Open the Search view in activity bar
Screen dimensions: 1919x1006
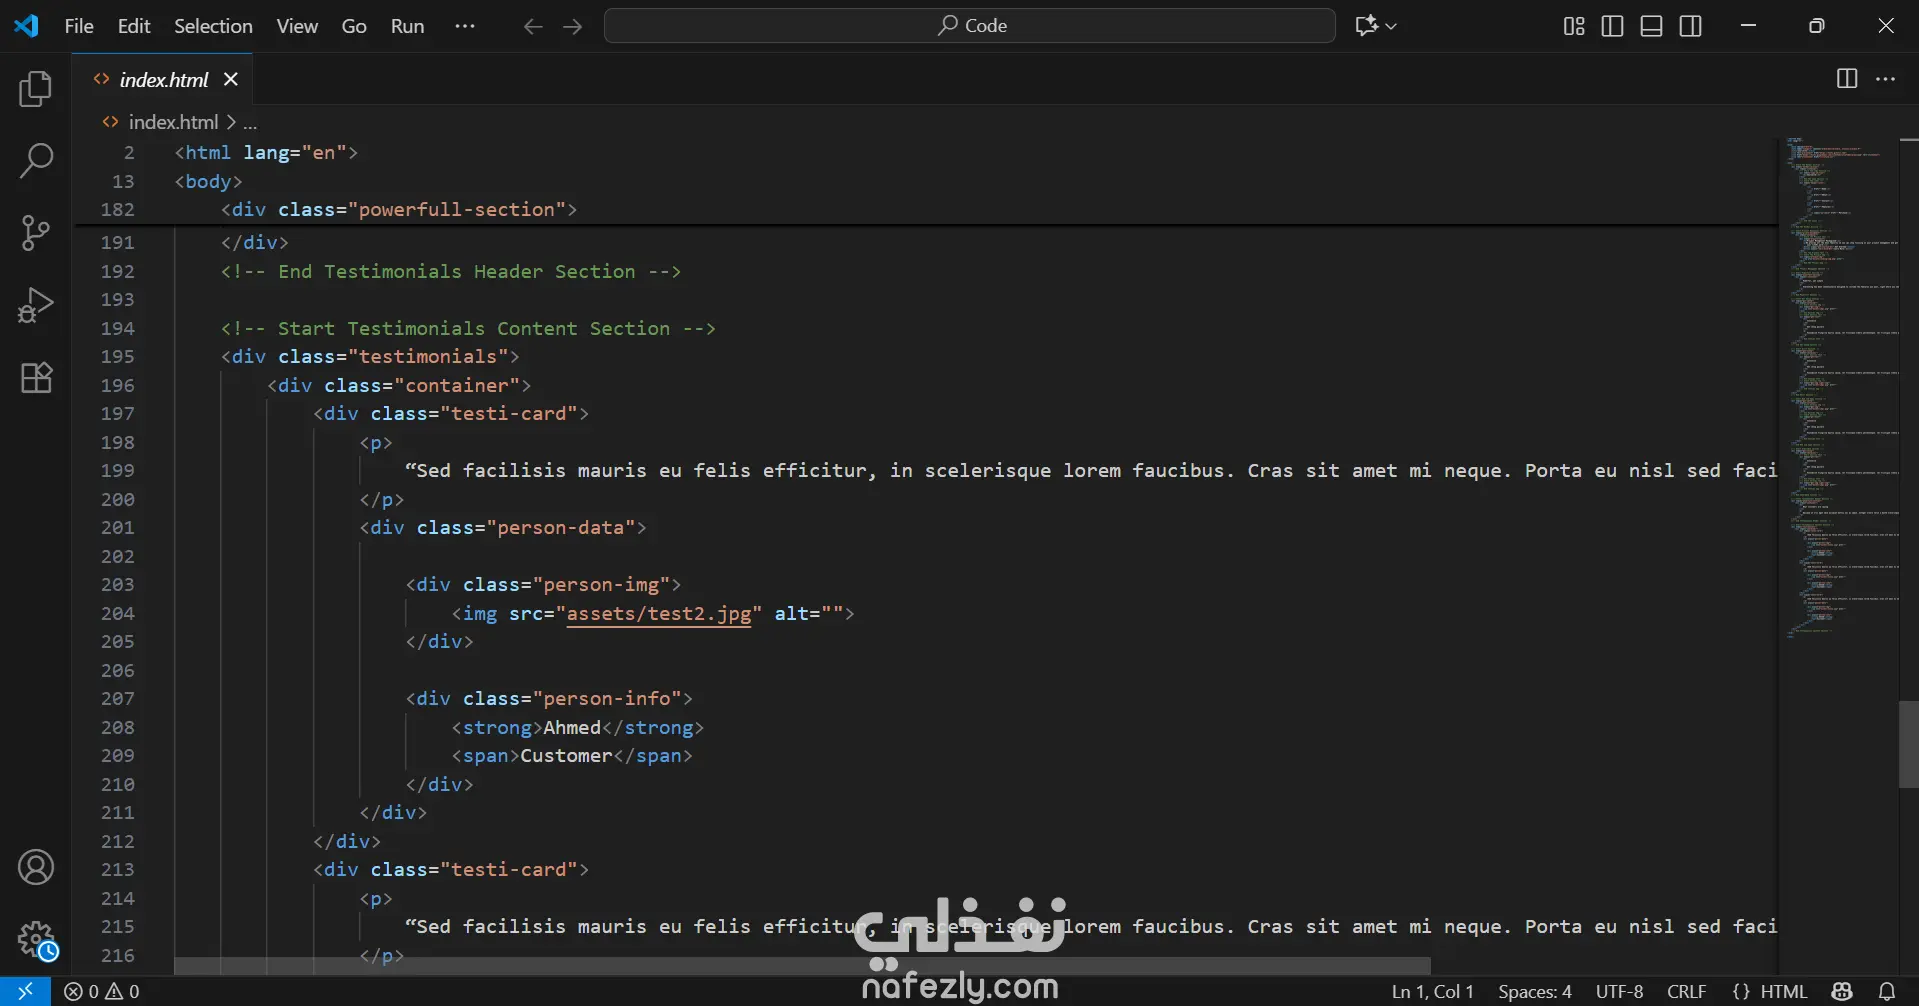(x=36, y=161)
